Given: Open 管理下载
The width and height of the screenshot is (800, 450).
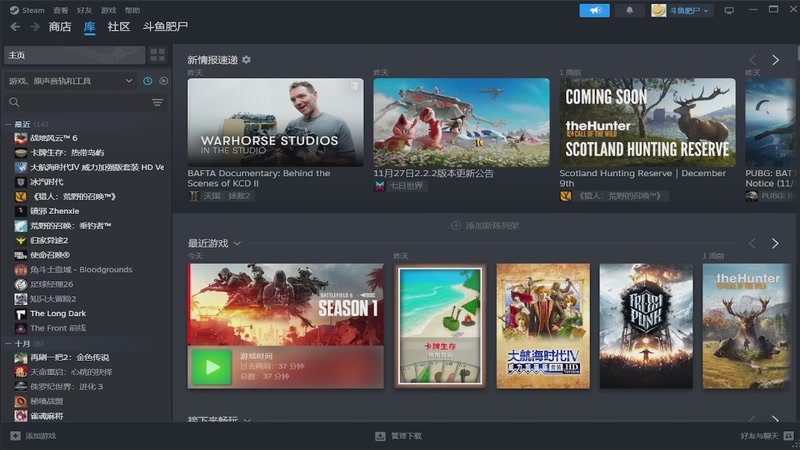Looking at the screenshot, I should tap(398, 436).
